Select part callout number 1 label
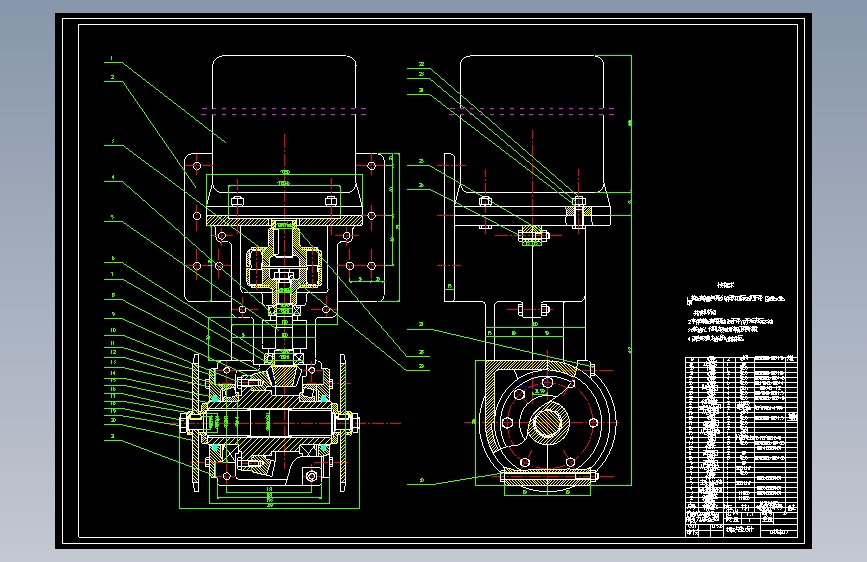Screen dimensions: 867x562 [111, 58]
